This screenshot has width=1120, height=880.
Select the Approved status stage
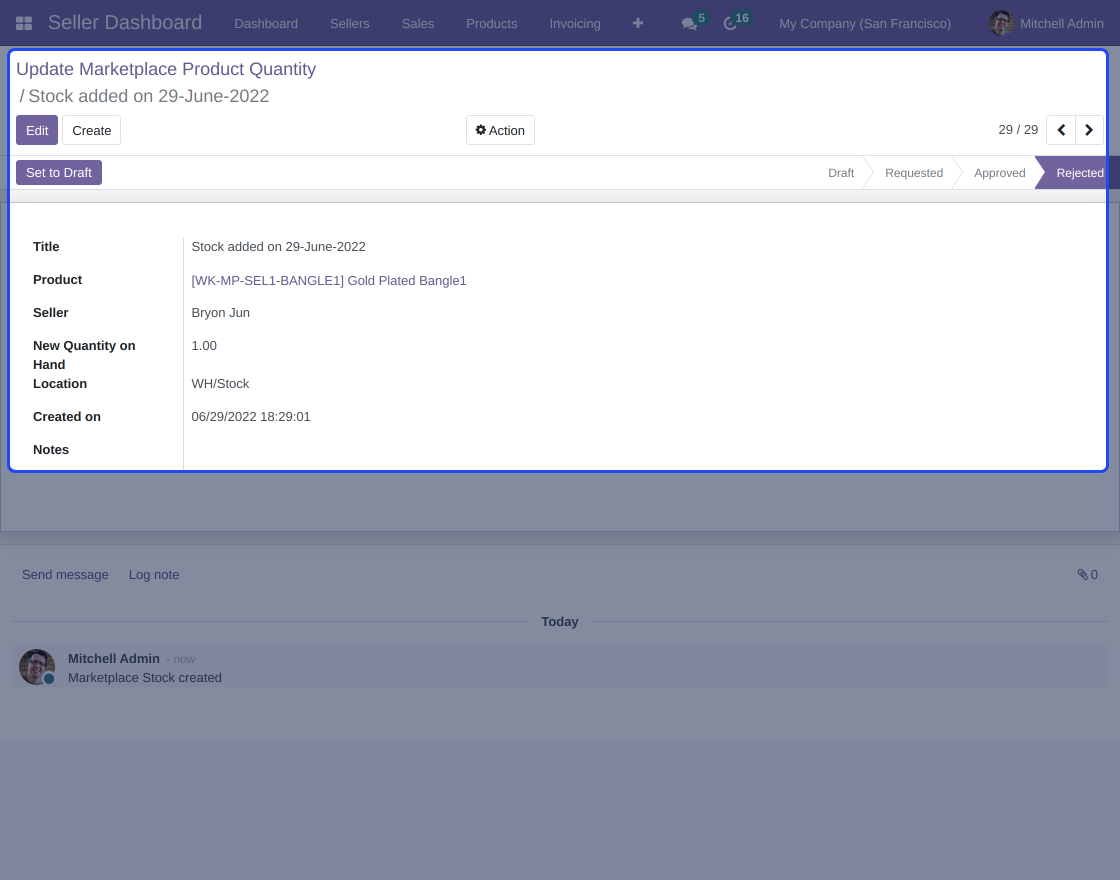(999, 173)
